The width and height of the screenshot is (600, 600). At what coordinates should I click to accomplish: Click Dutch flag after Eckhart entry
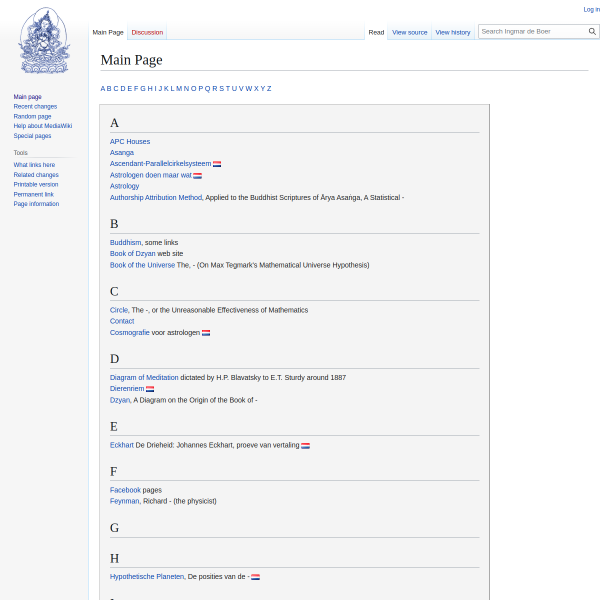tap(305, 446)
